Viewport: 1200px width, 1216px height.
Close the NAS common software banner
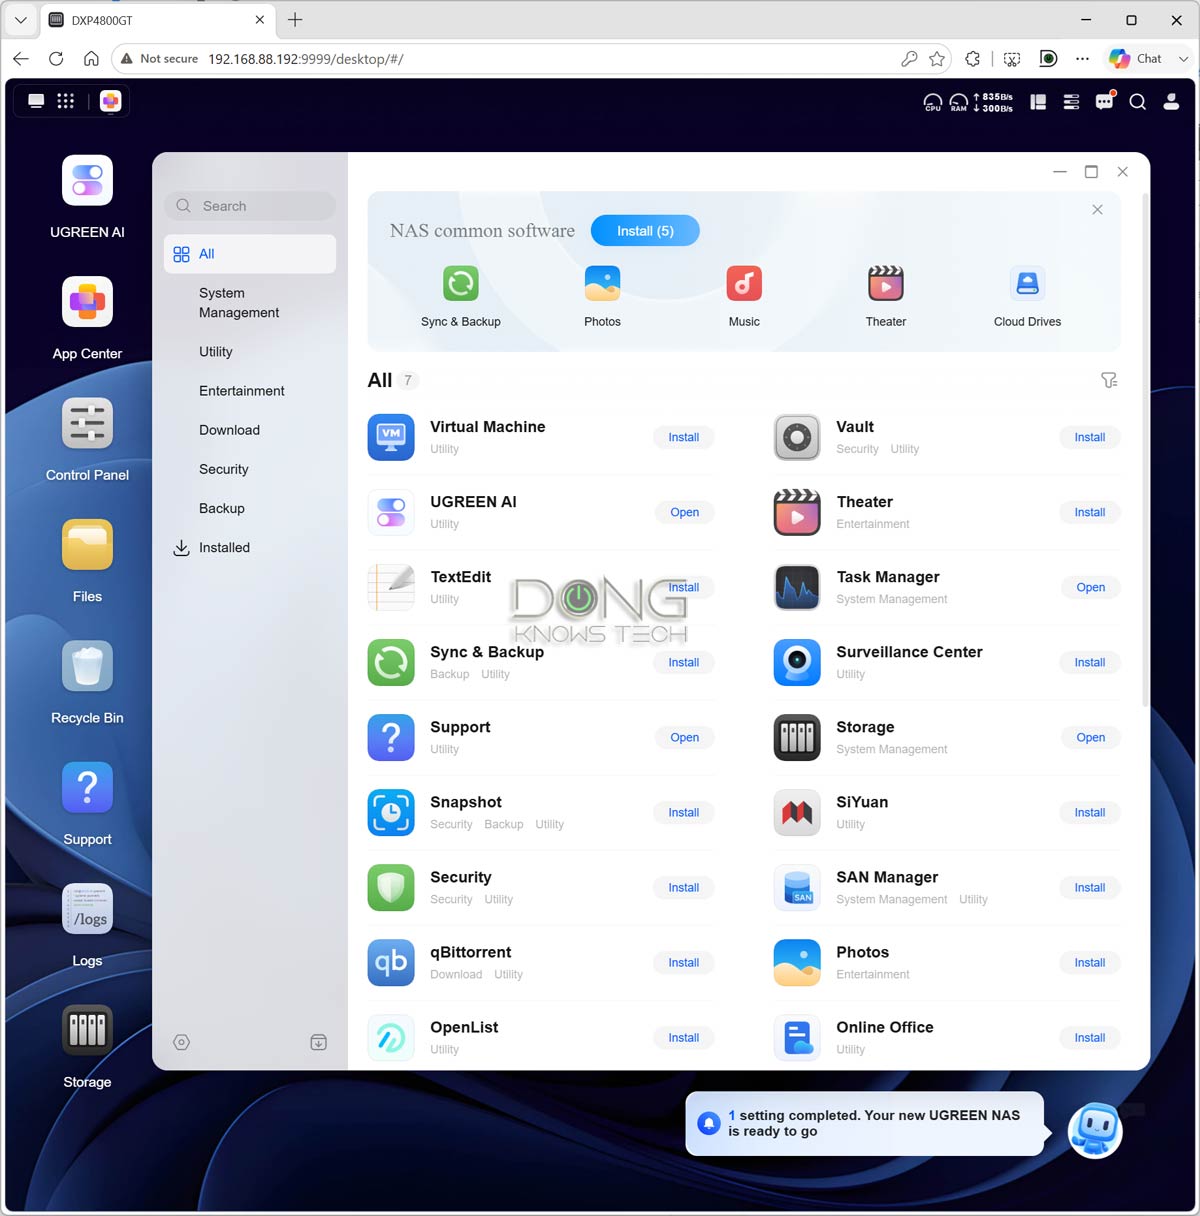[1097, 210]
